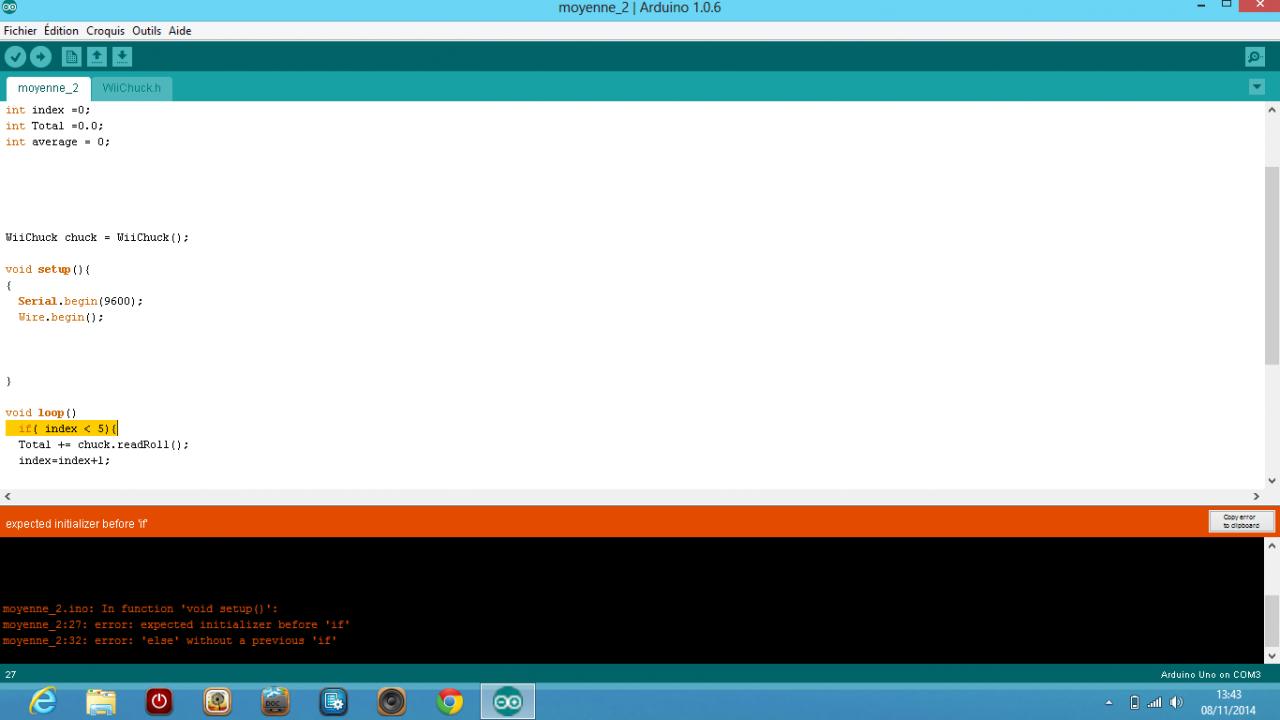Click the editor scroll down arrow
This screenshot has height=720, width=1280.
1272,481
